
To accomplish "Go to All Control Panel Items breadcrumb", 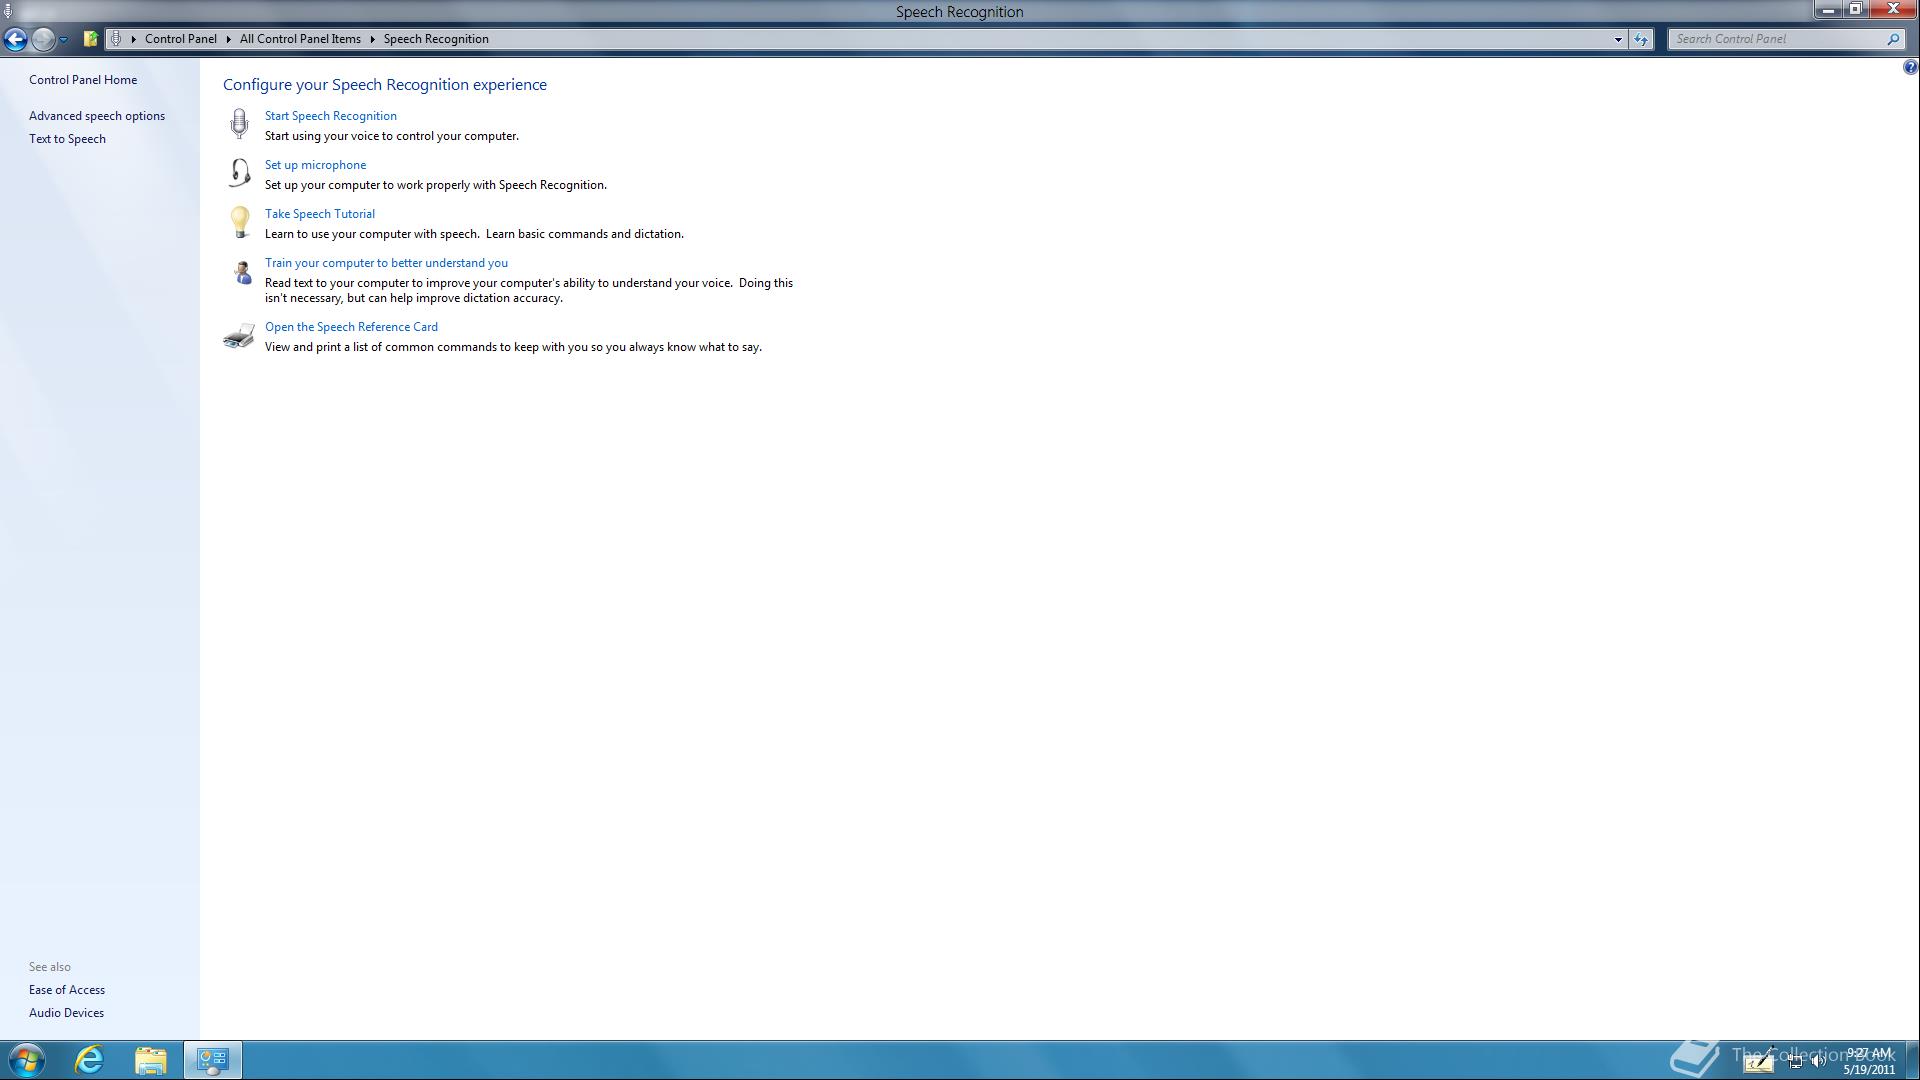I will click(x=300, y=39).
